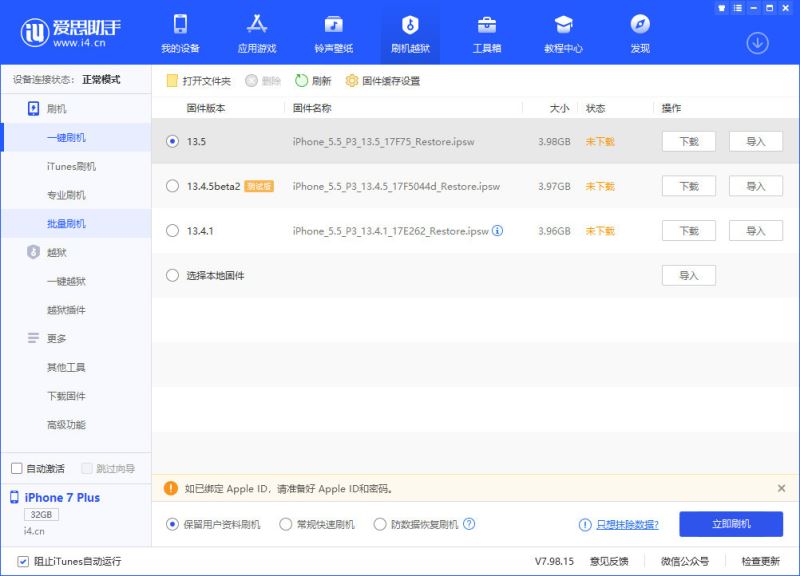The image size is (800, 576).
Task: Open 固件缓存设置 gear settings
Action: coord(383,81)
